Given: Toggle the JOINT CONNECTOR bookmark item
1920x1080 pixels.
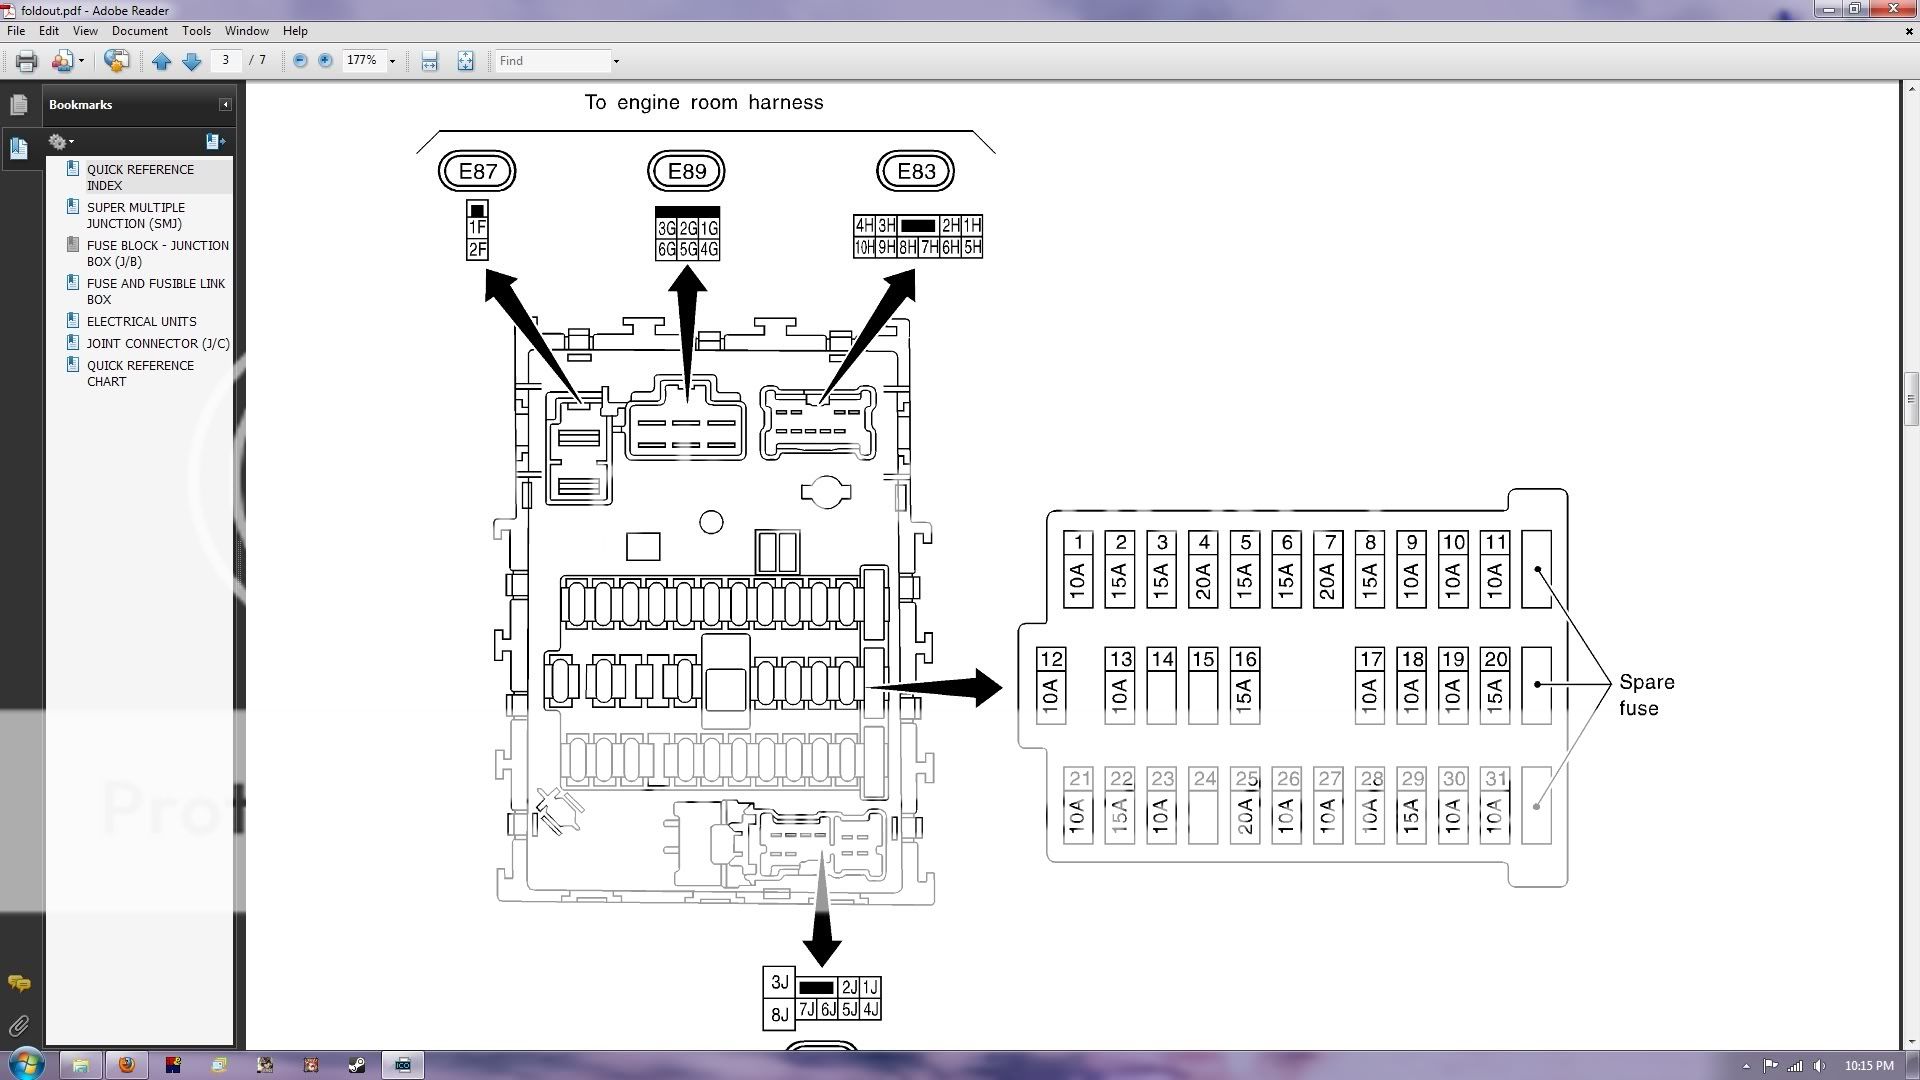Looking at the screenshot, I should [157, 343].
